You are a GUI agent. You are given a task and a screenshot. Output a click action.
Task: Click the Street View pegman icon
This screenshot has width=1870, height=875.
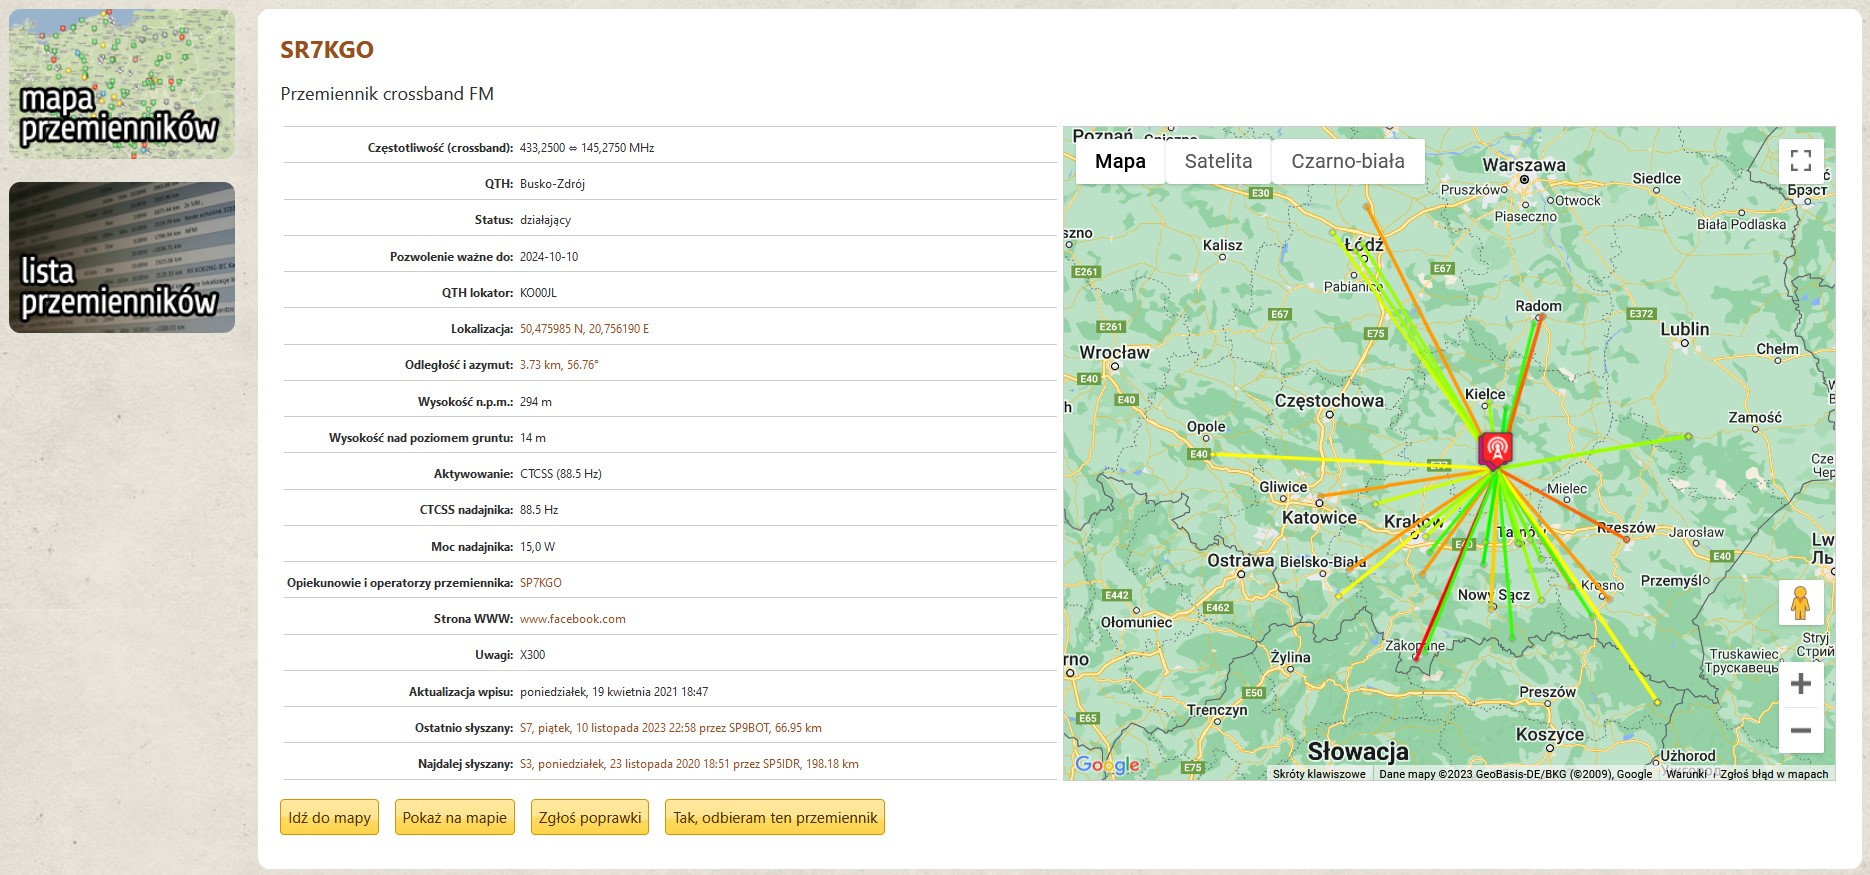[1800, 603]
